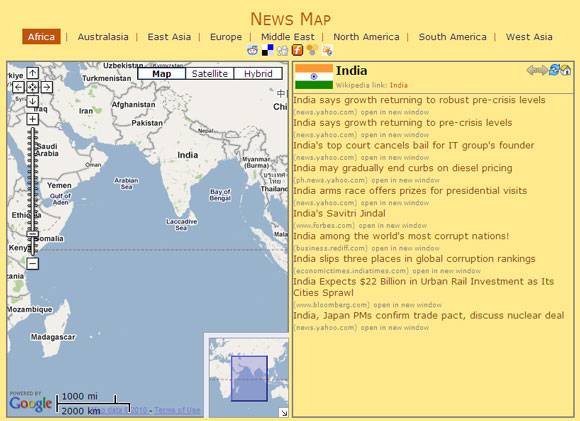
Task: Open the East Asia region tab
Action: 169,37
